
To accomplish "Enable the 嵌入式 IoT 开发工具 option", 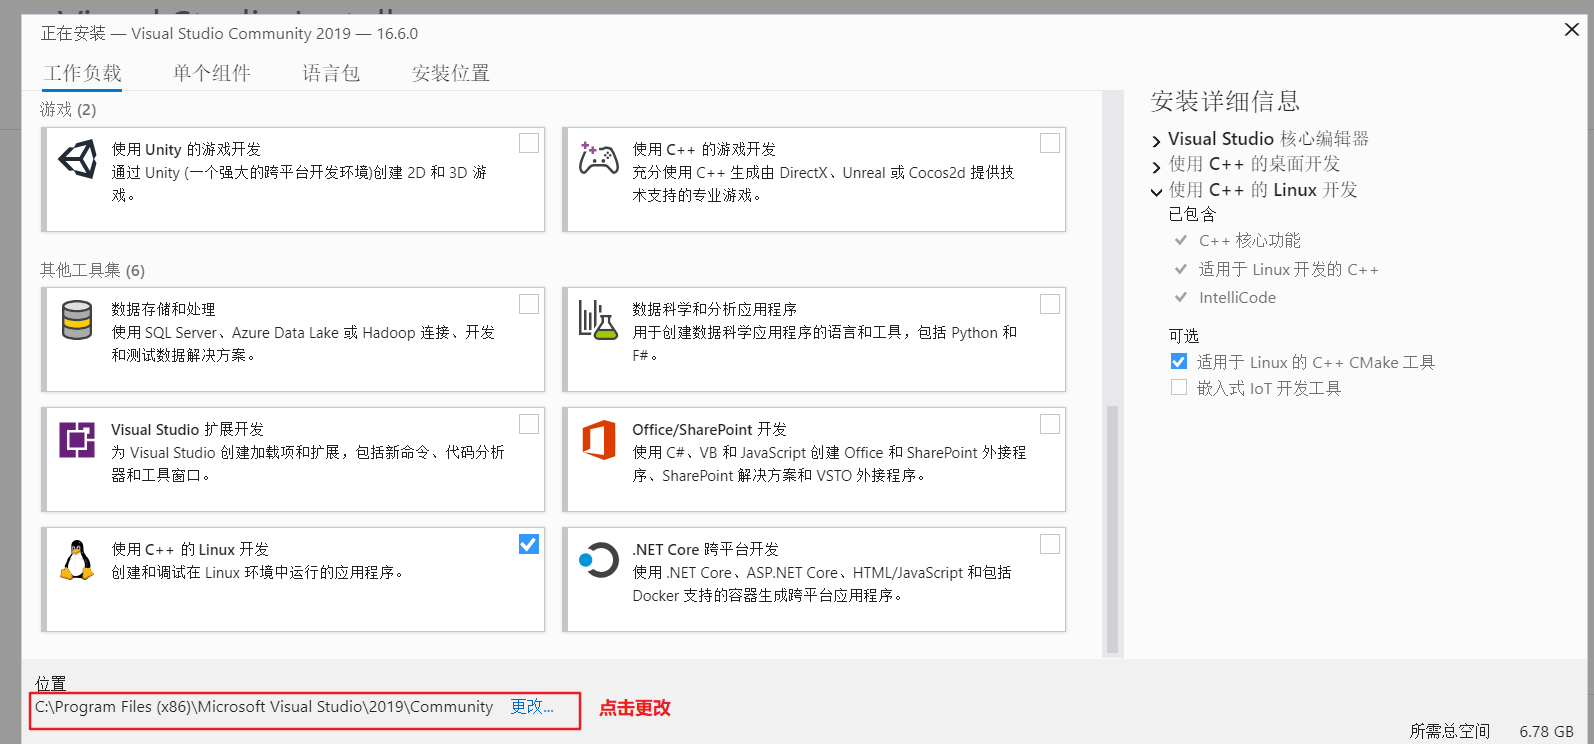I will coord(1179,388).
